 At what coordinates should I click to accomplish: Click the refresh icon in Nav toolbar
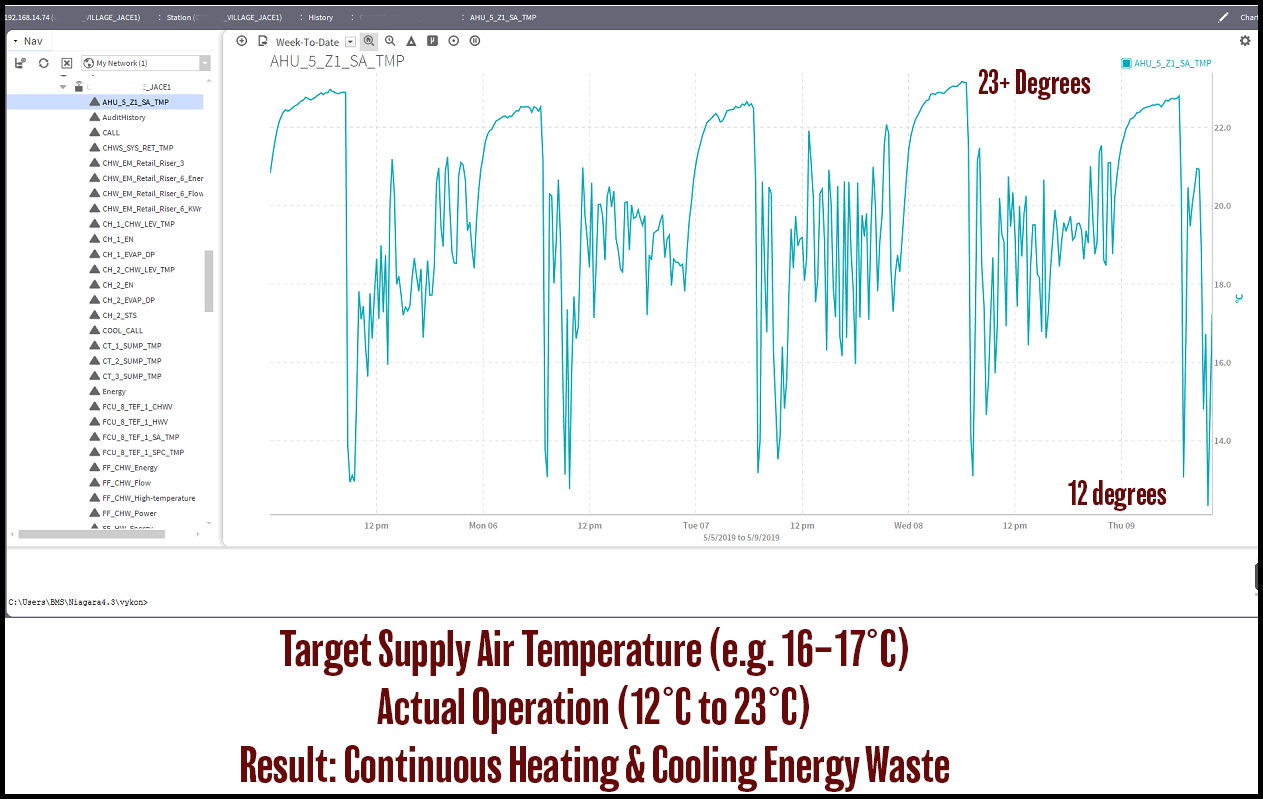pyautogui.click(x=43, y=63)
